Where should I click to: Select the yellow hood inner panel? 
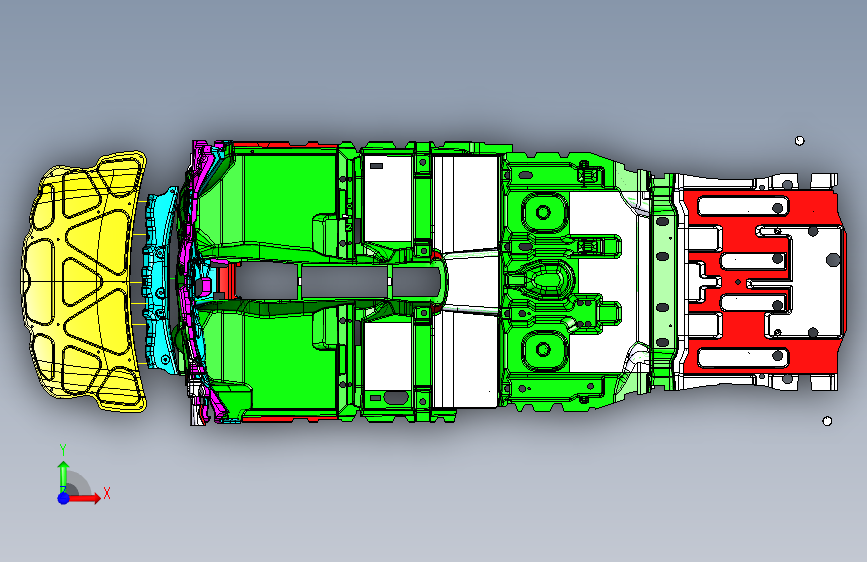[x=83, y=281]
